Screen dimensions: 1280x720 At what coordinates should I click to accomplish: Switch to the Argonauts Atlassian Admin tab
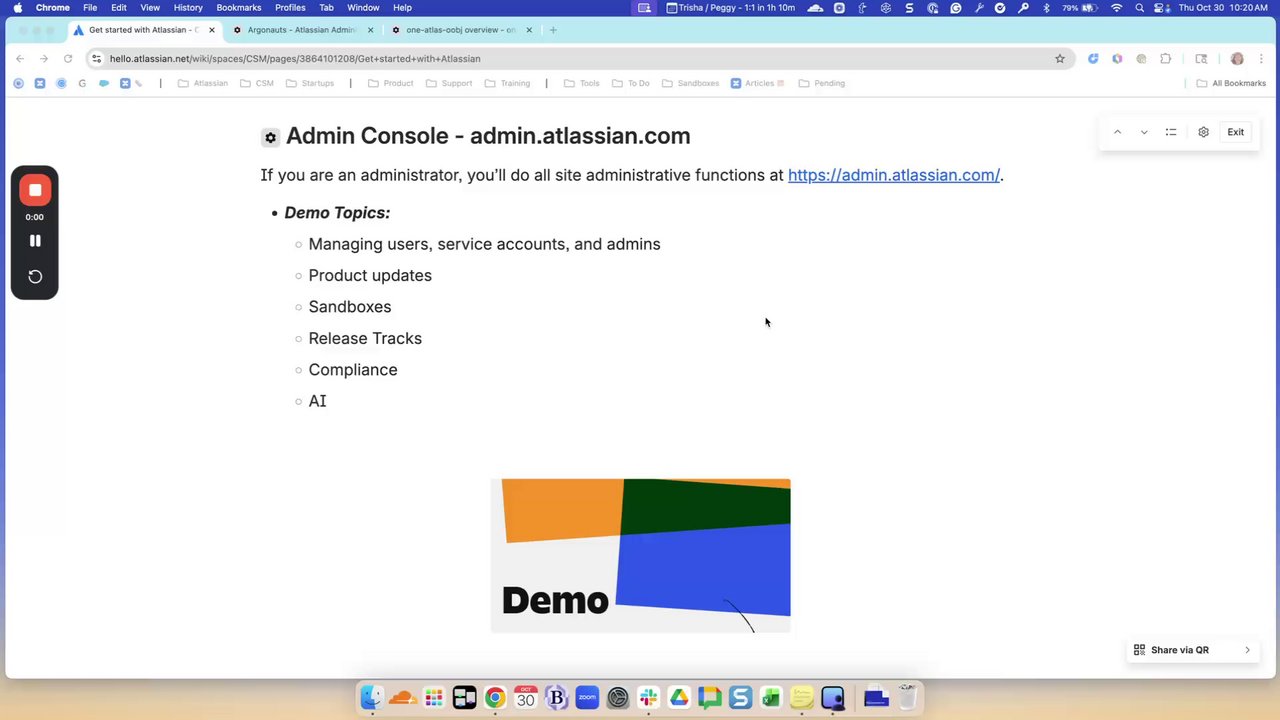303,30
